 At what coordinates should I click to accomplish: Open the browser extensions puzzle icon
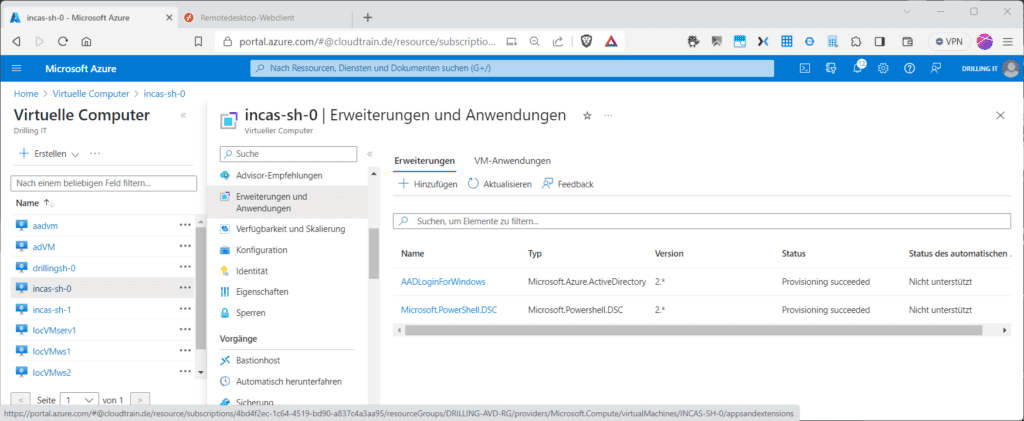856,41
